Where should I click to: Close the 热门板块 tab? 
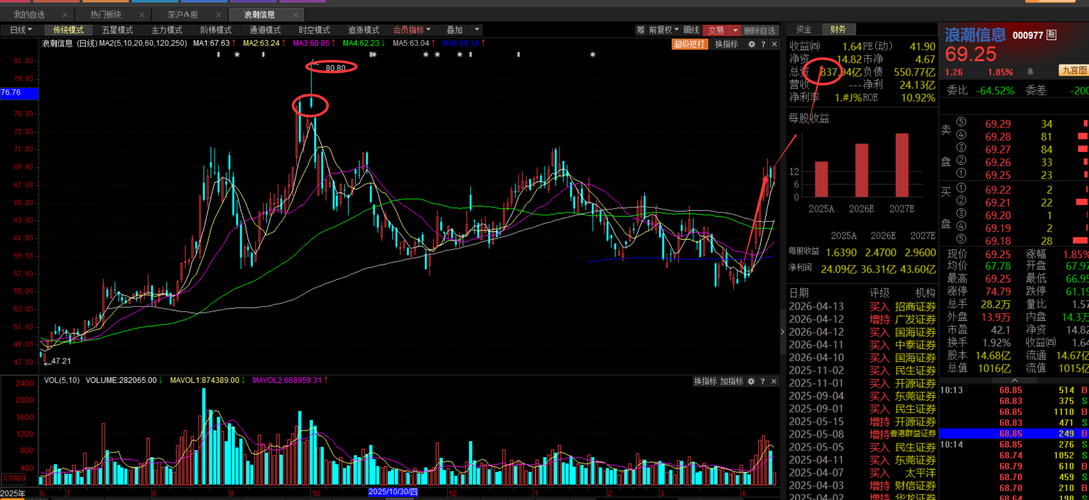click(x=142, y=15)
